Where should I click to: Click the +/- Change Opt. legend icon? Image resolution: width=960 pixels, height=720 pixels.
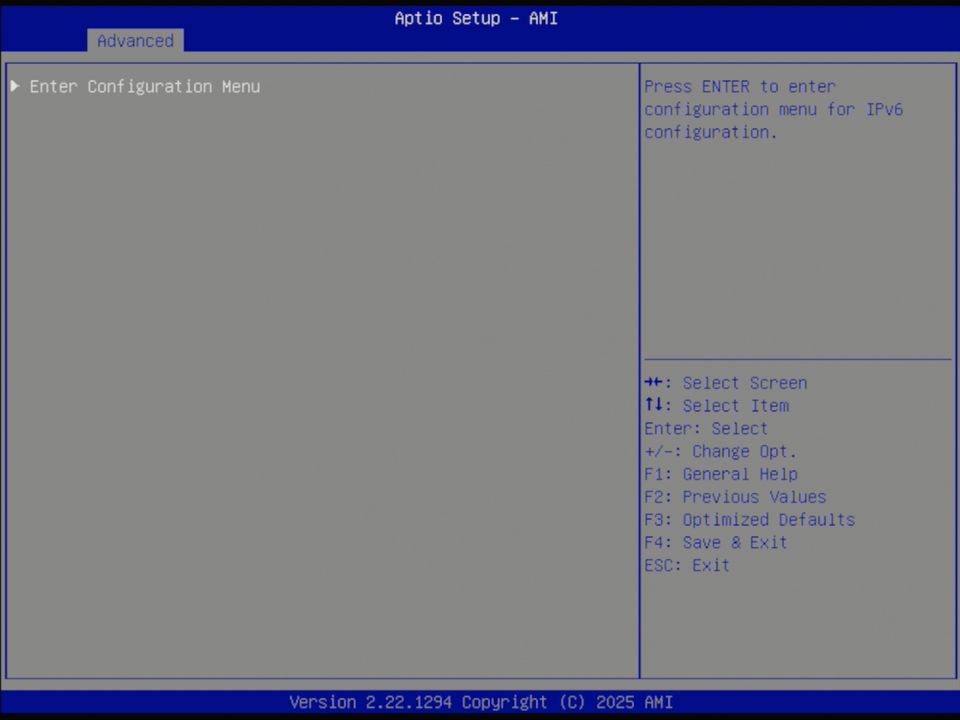click(657, 451)
